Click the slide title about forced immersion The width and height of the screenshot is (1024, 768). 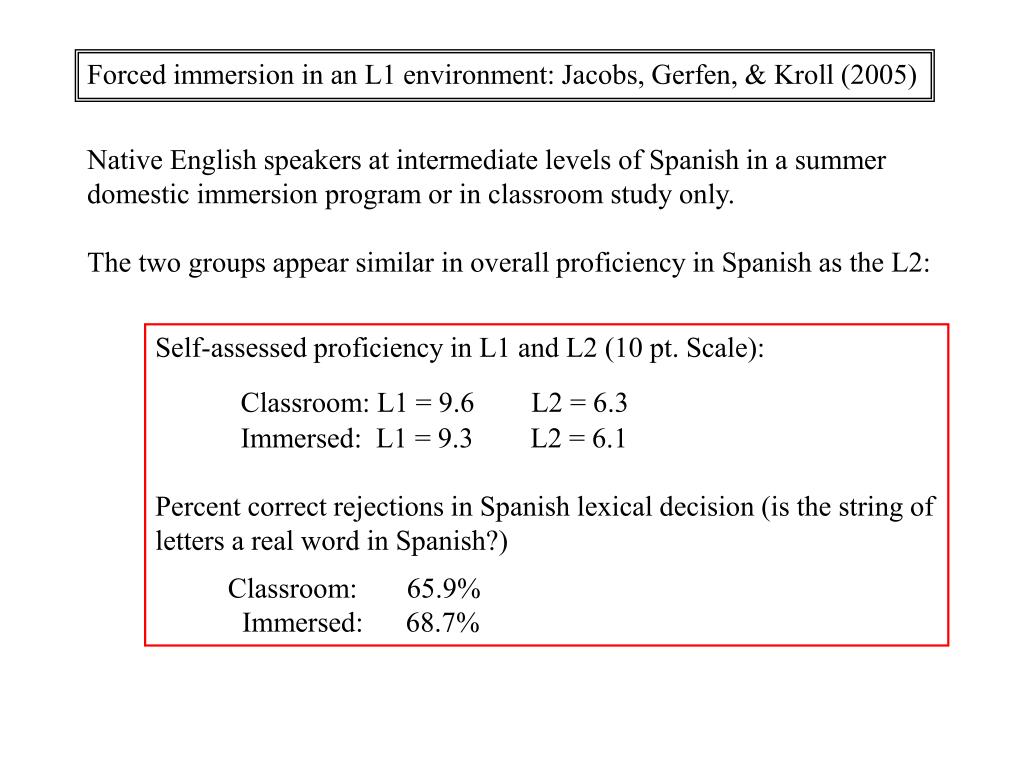(502, 75)
